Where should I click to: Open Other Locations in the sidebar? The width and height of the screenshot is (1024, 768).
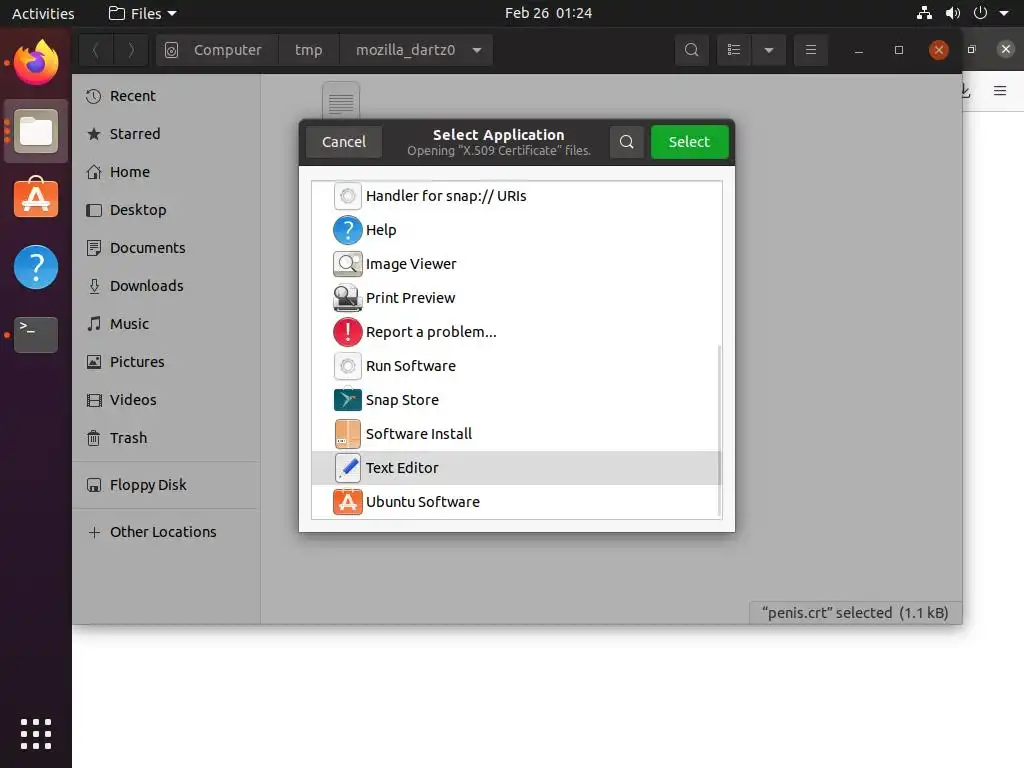point(167,532)
